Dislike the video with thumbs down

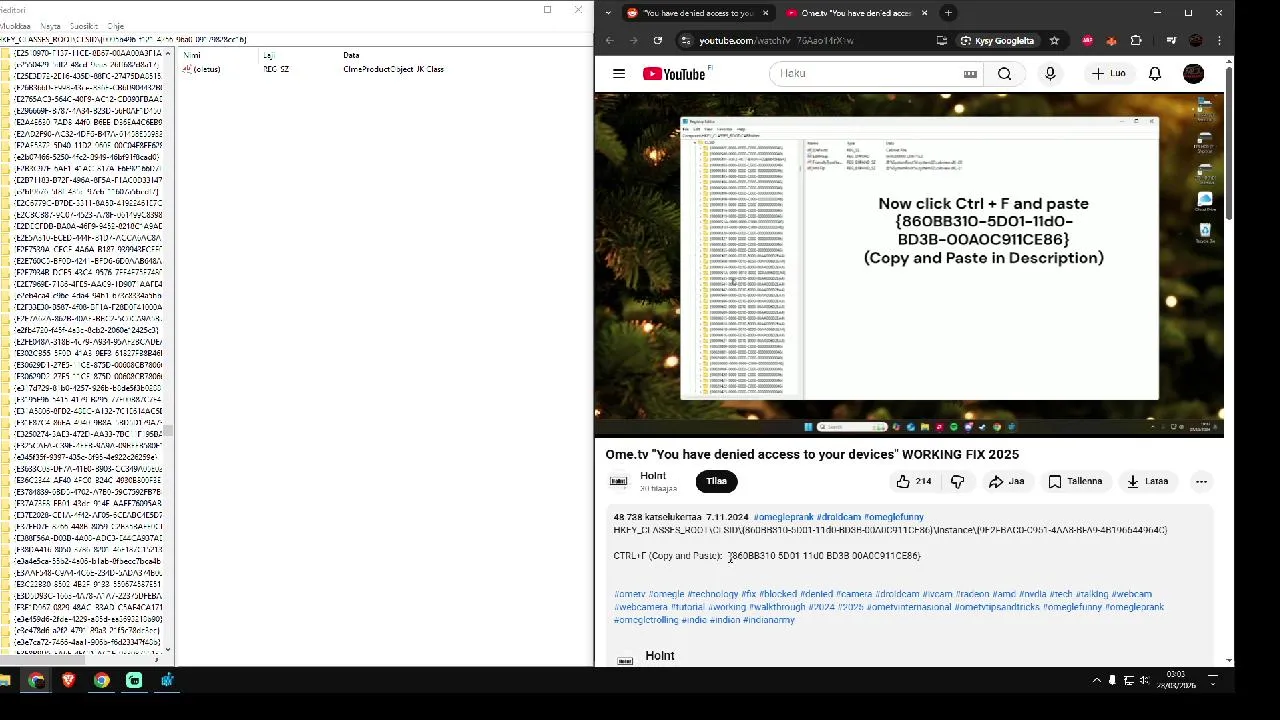957,481
